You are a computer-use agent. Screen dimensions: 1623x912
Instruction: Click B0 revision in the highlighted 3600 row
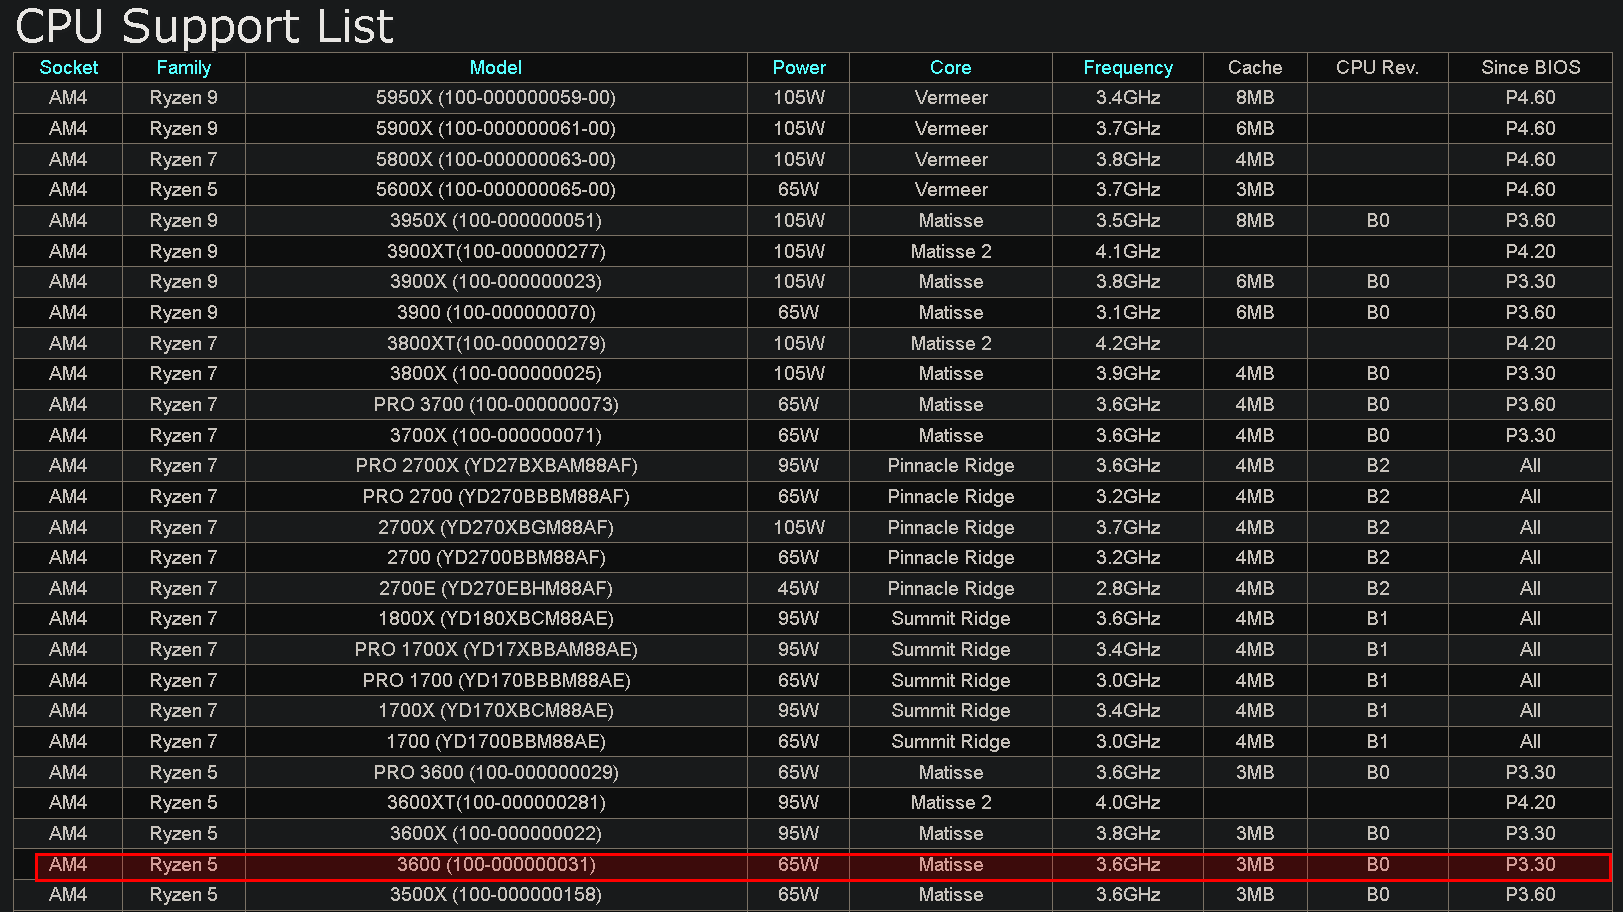(x=1378, y=865)
